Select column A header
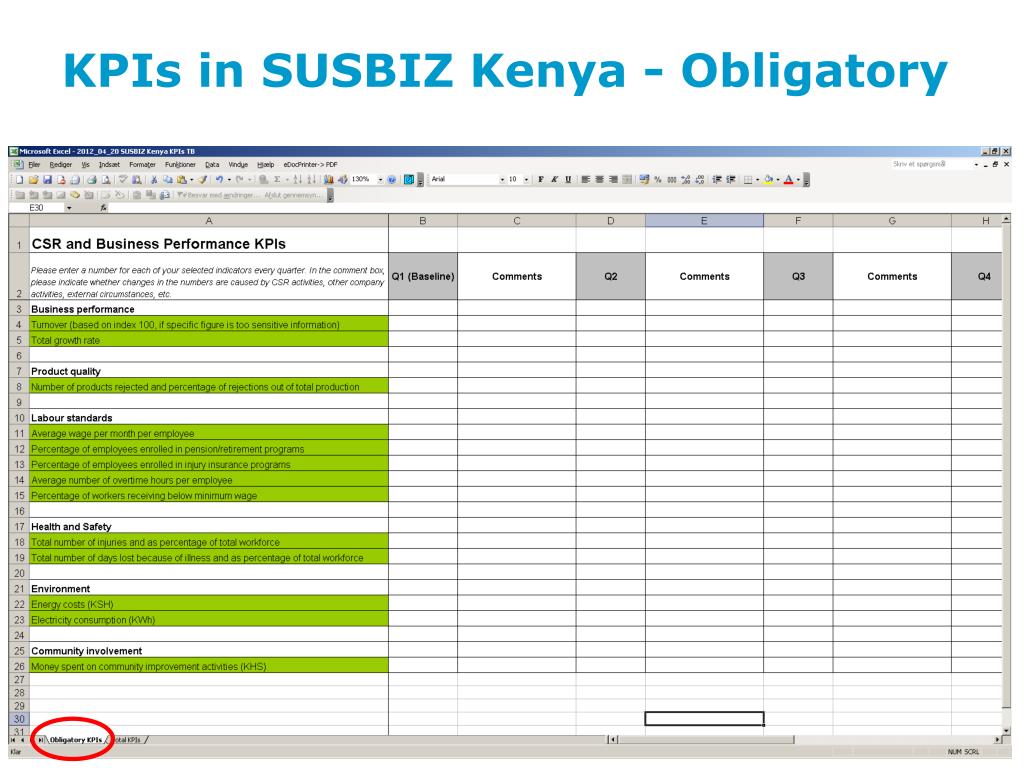1024x768 pixels. [209, 221]
